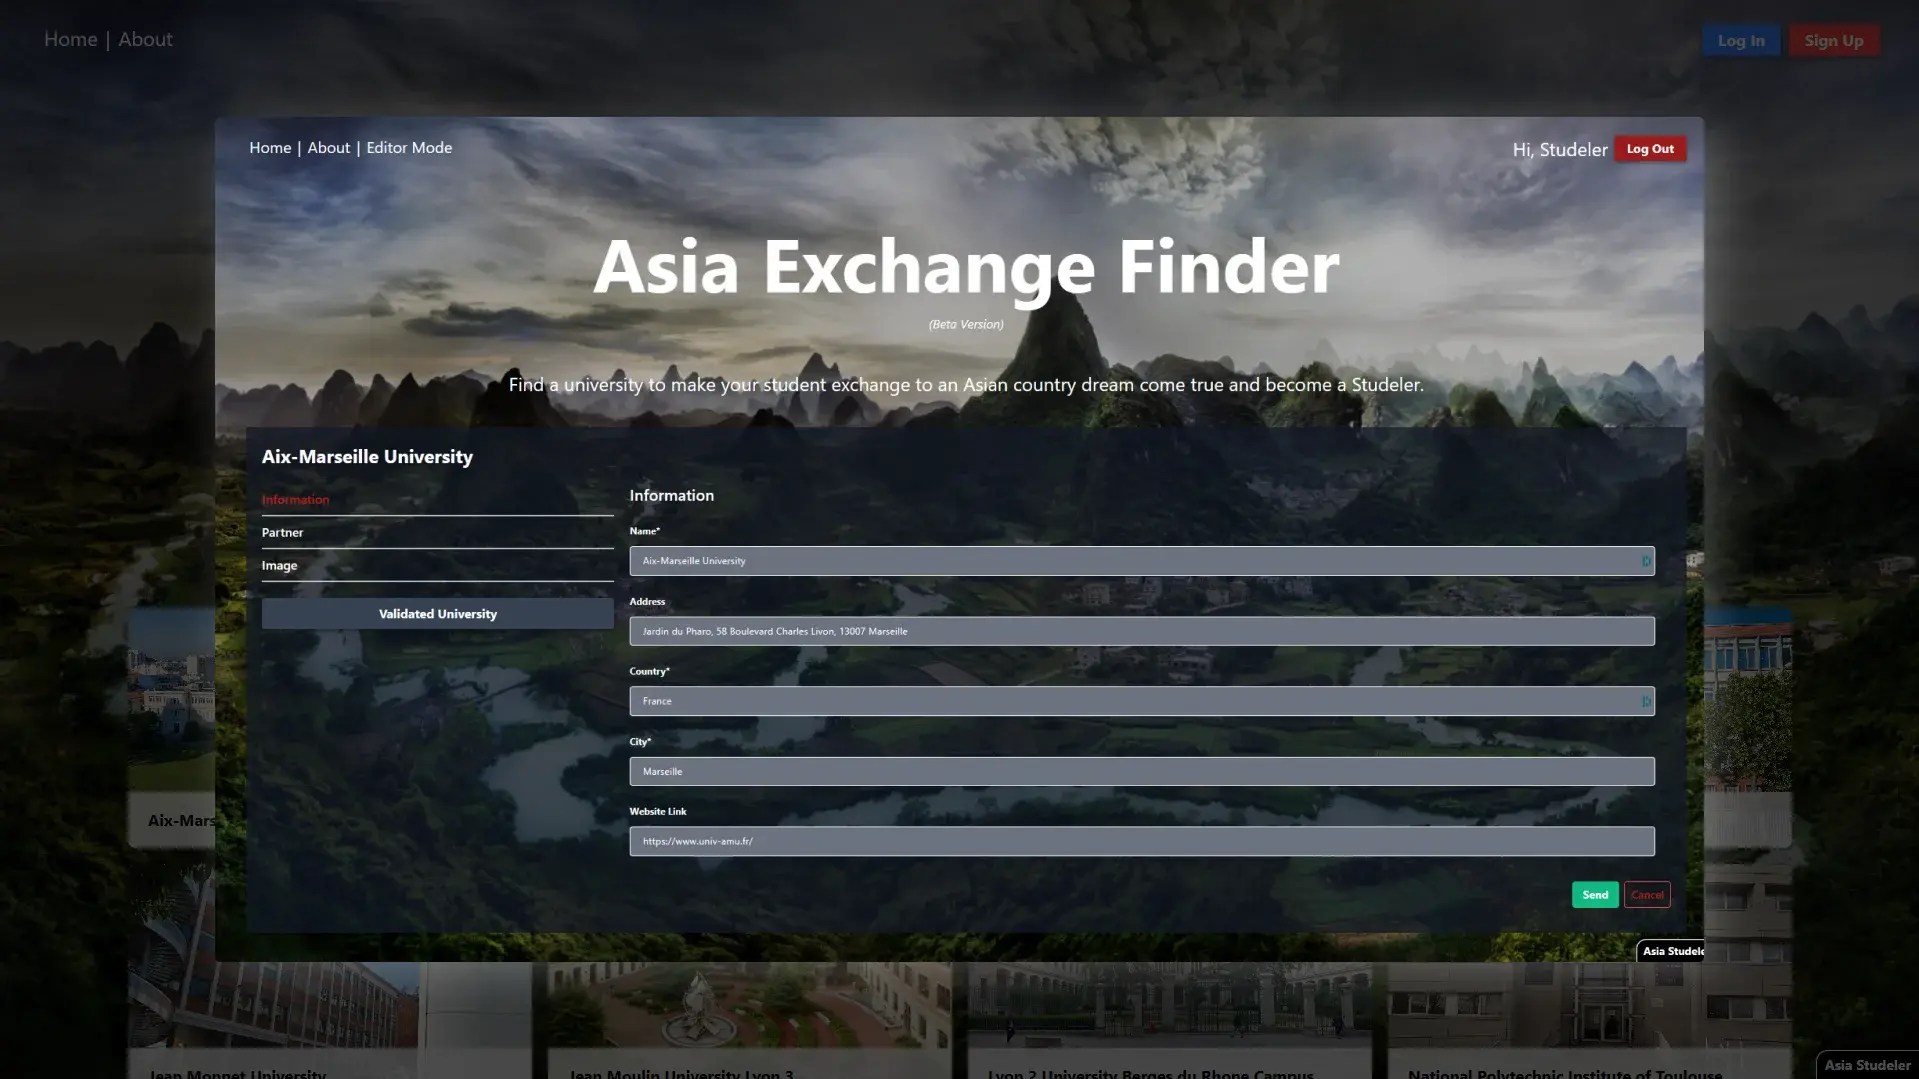Click the red Cancel button

point(1646,895)
